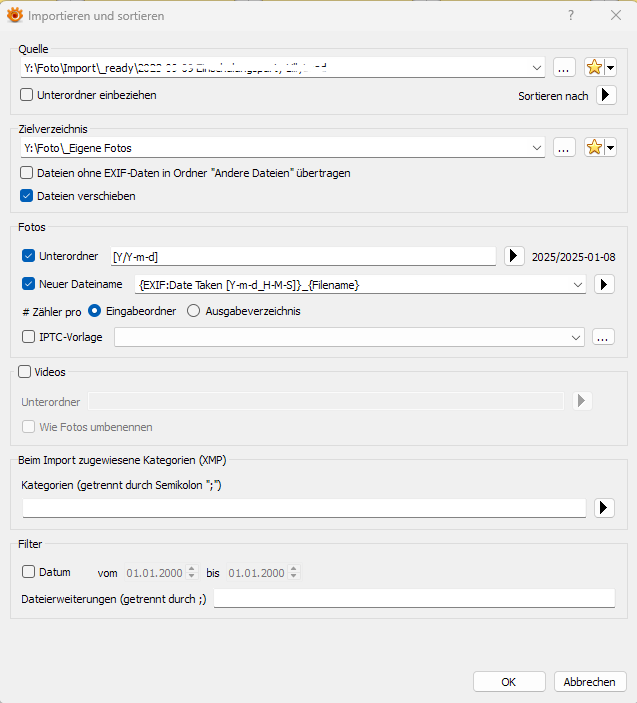This screenshot has width=637, height=703.
Task: Click the Unterordner template arrow button
Action: (x=513, y=256)
